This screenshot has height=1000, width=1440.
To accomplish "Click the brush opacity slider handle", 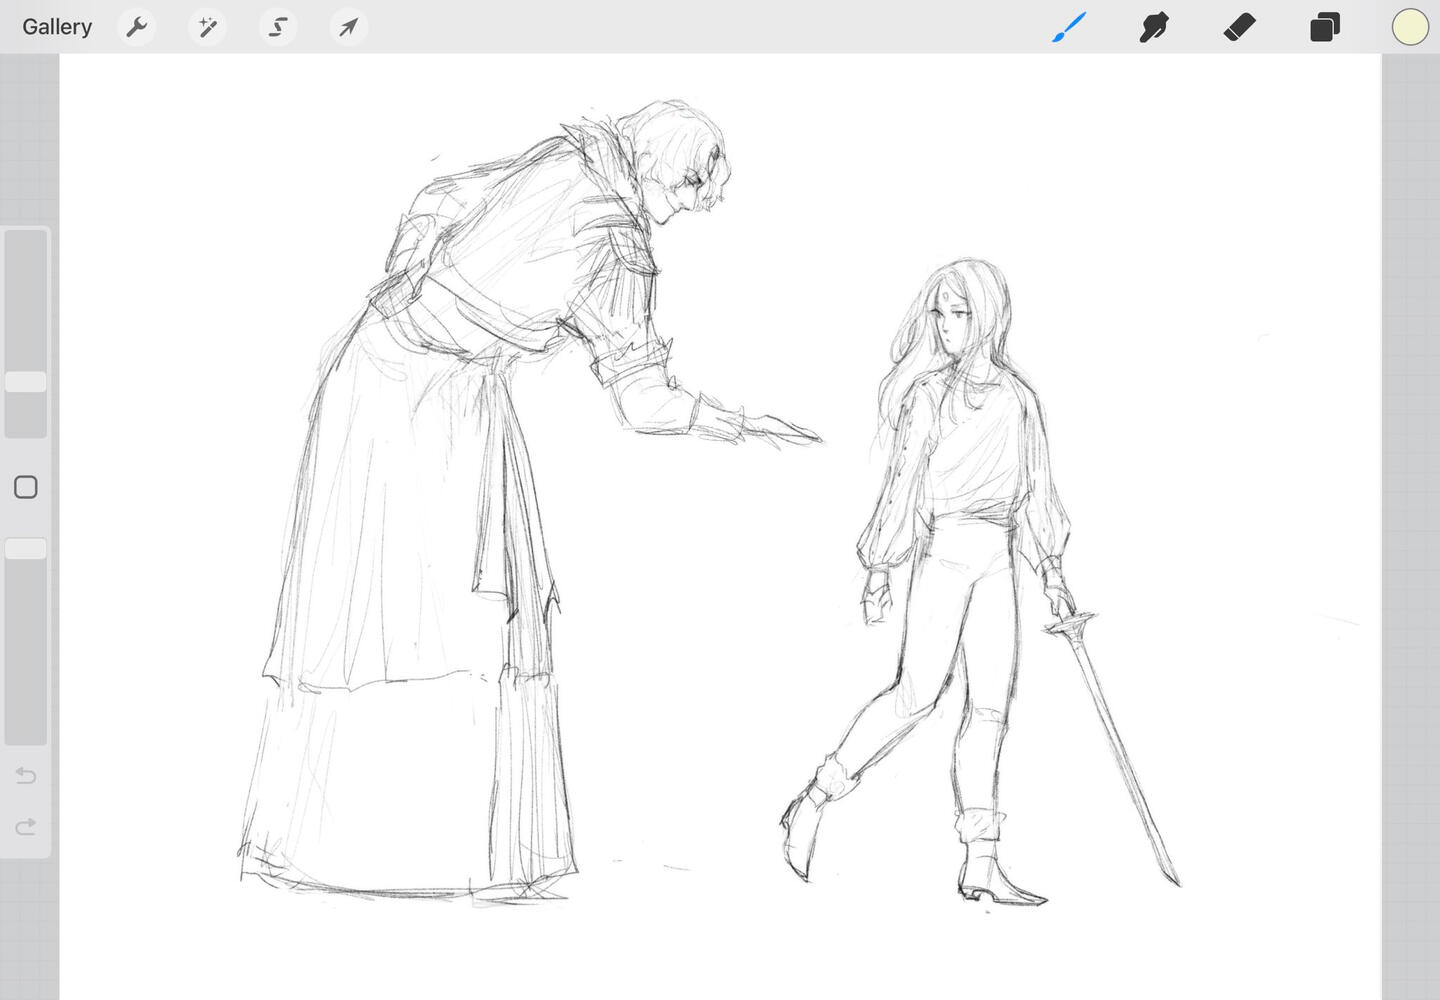I will (26, 549).
